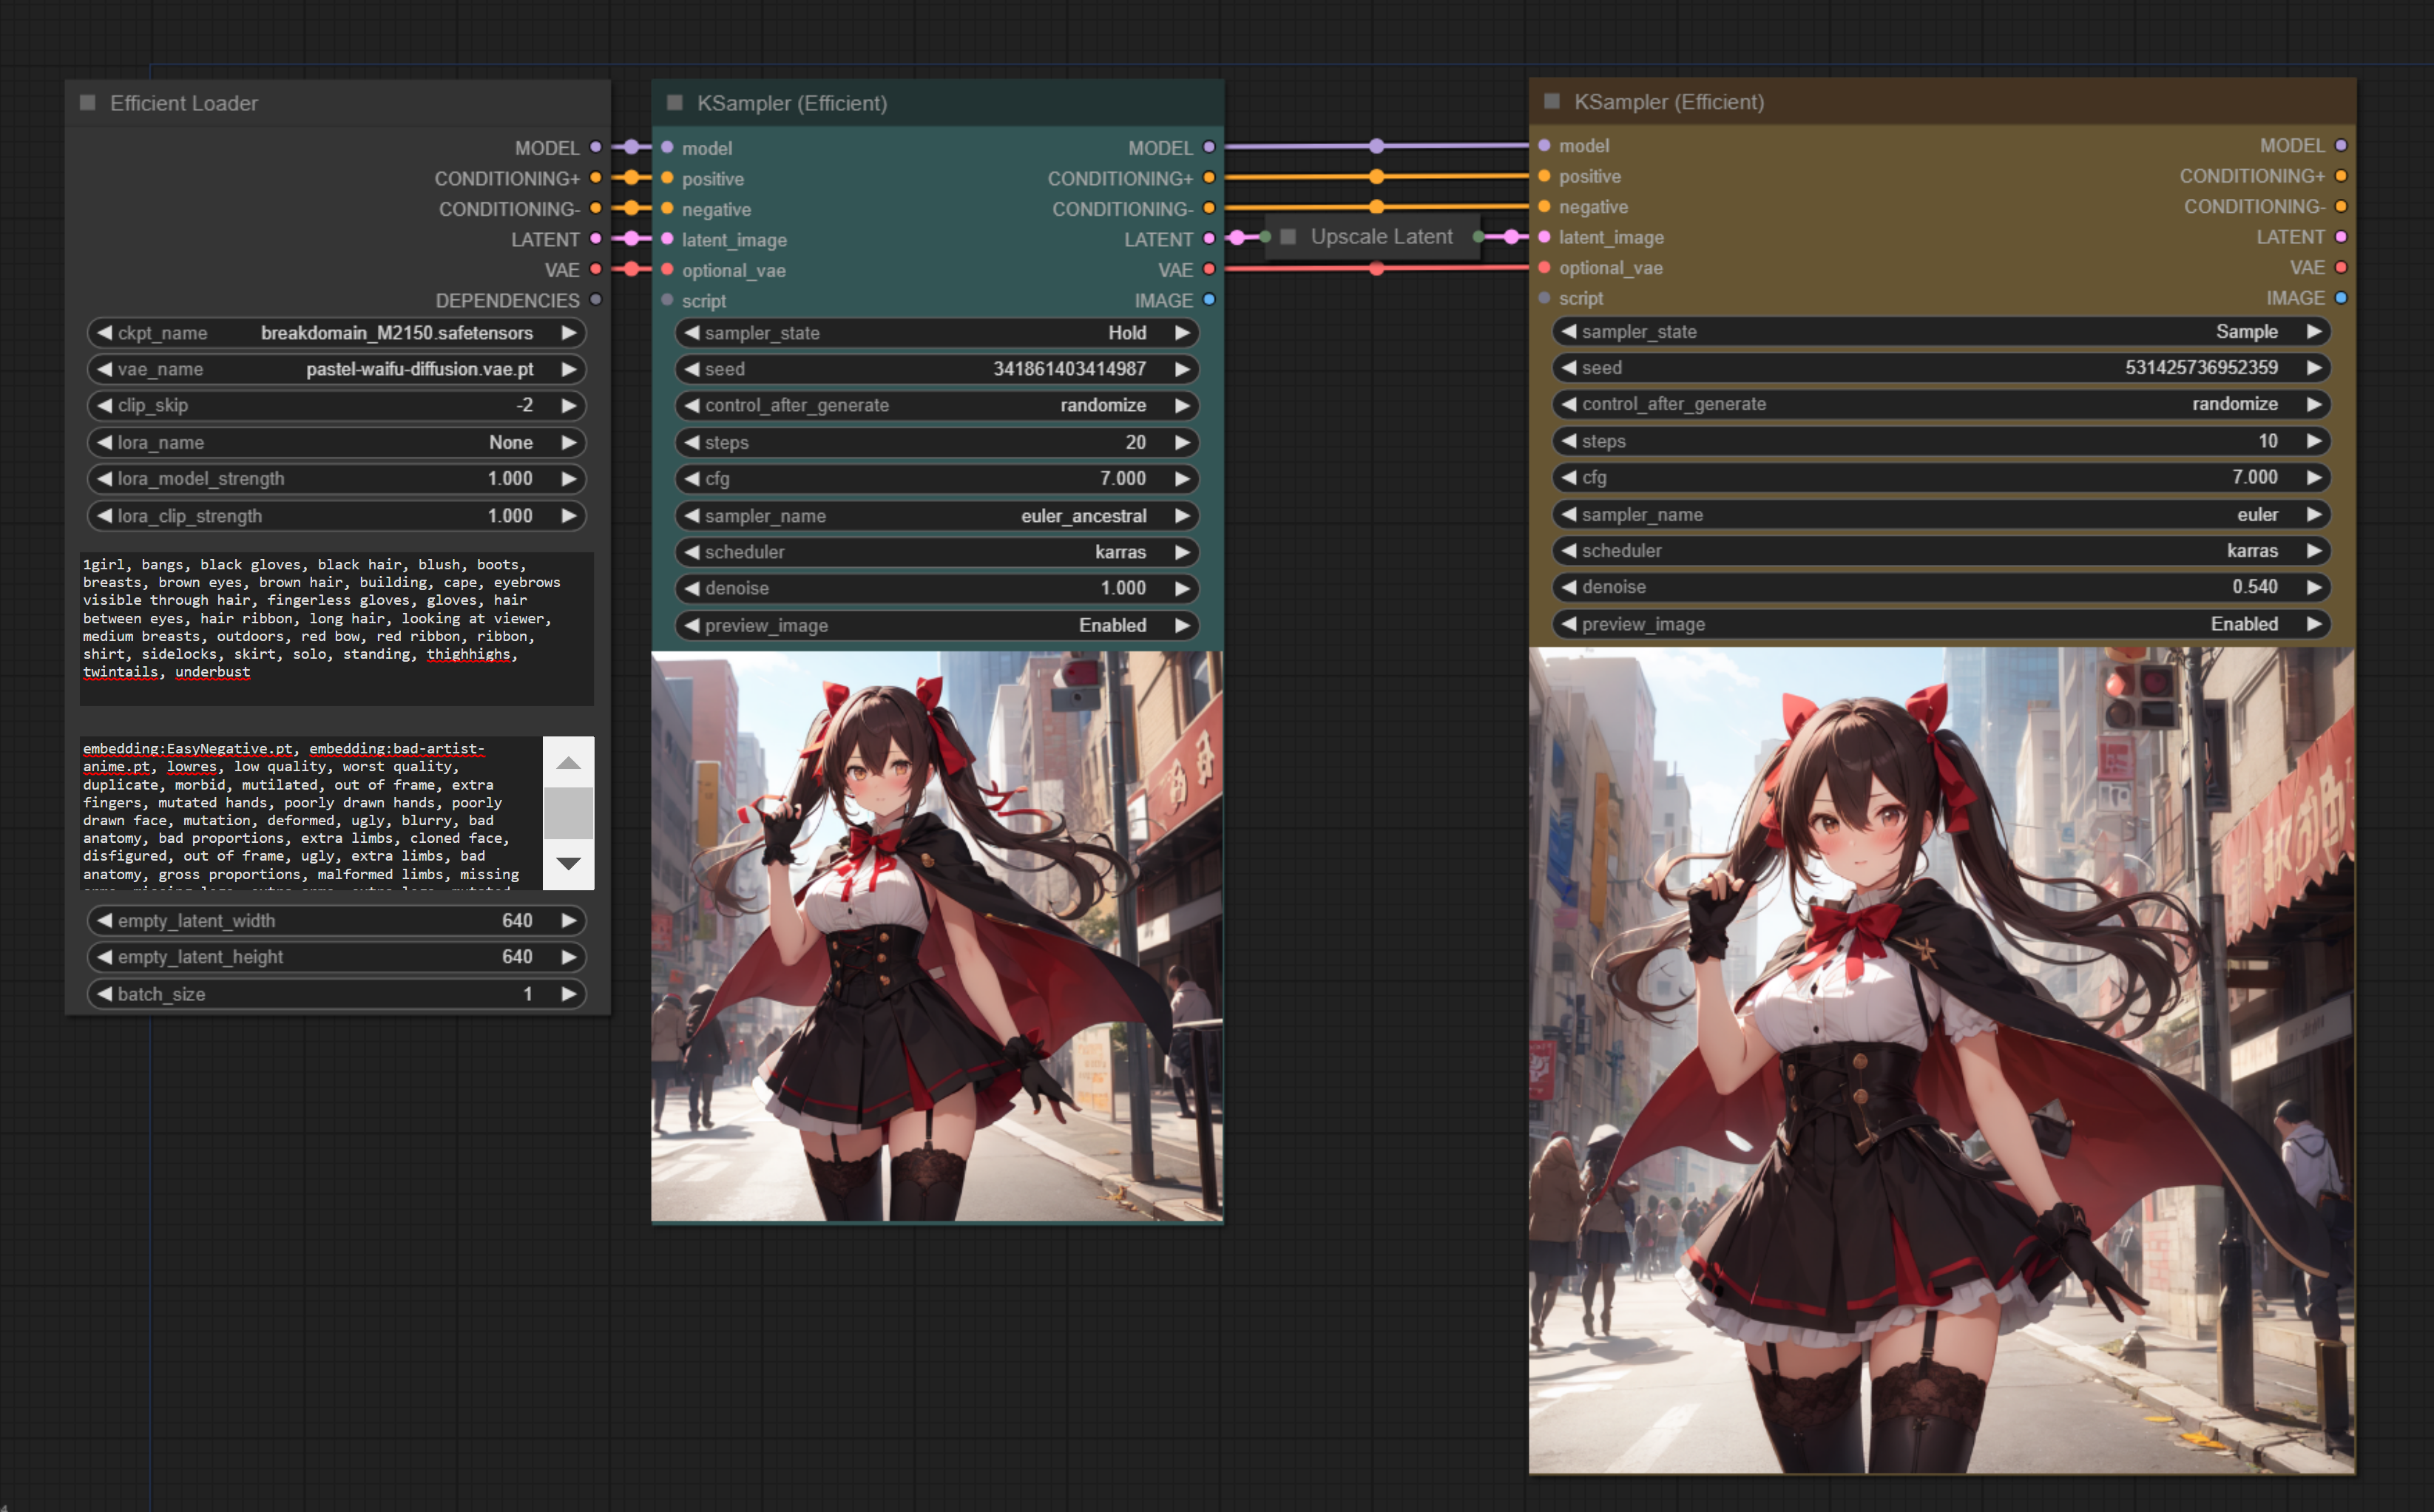
Task: Click the left arrow on clip_skip
Action: point(104,406)
